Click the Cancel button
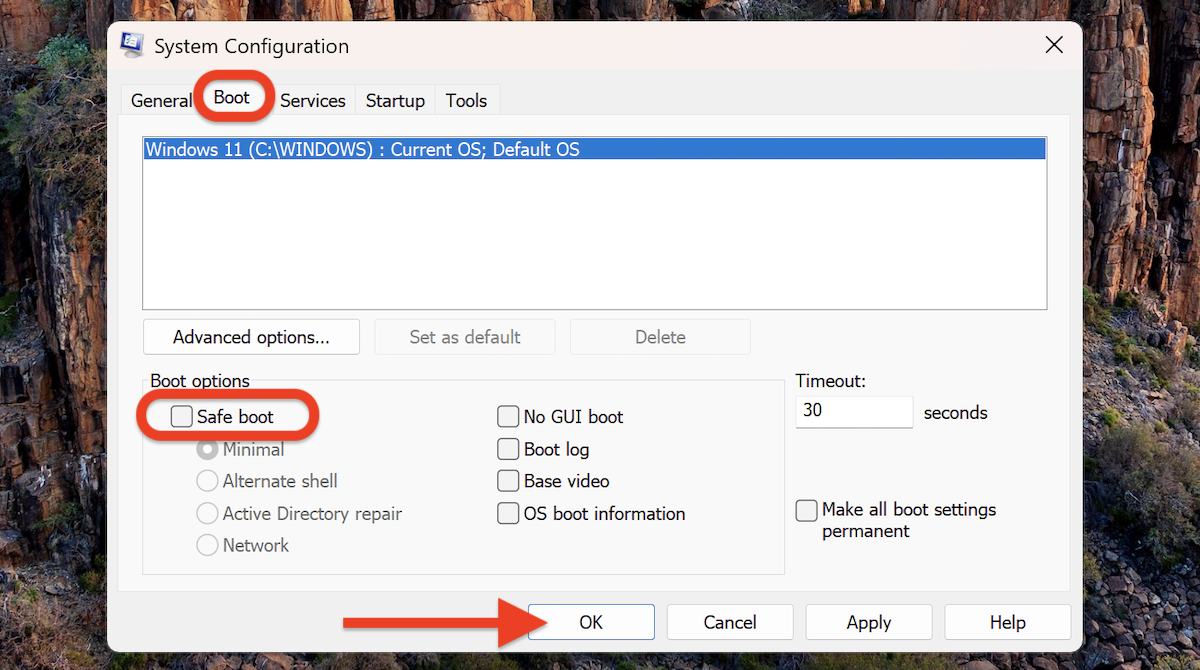Image resolution: width=1200 pixels, height=670 pixels. click(x=730, y=622)
